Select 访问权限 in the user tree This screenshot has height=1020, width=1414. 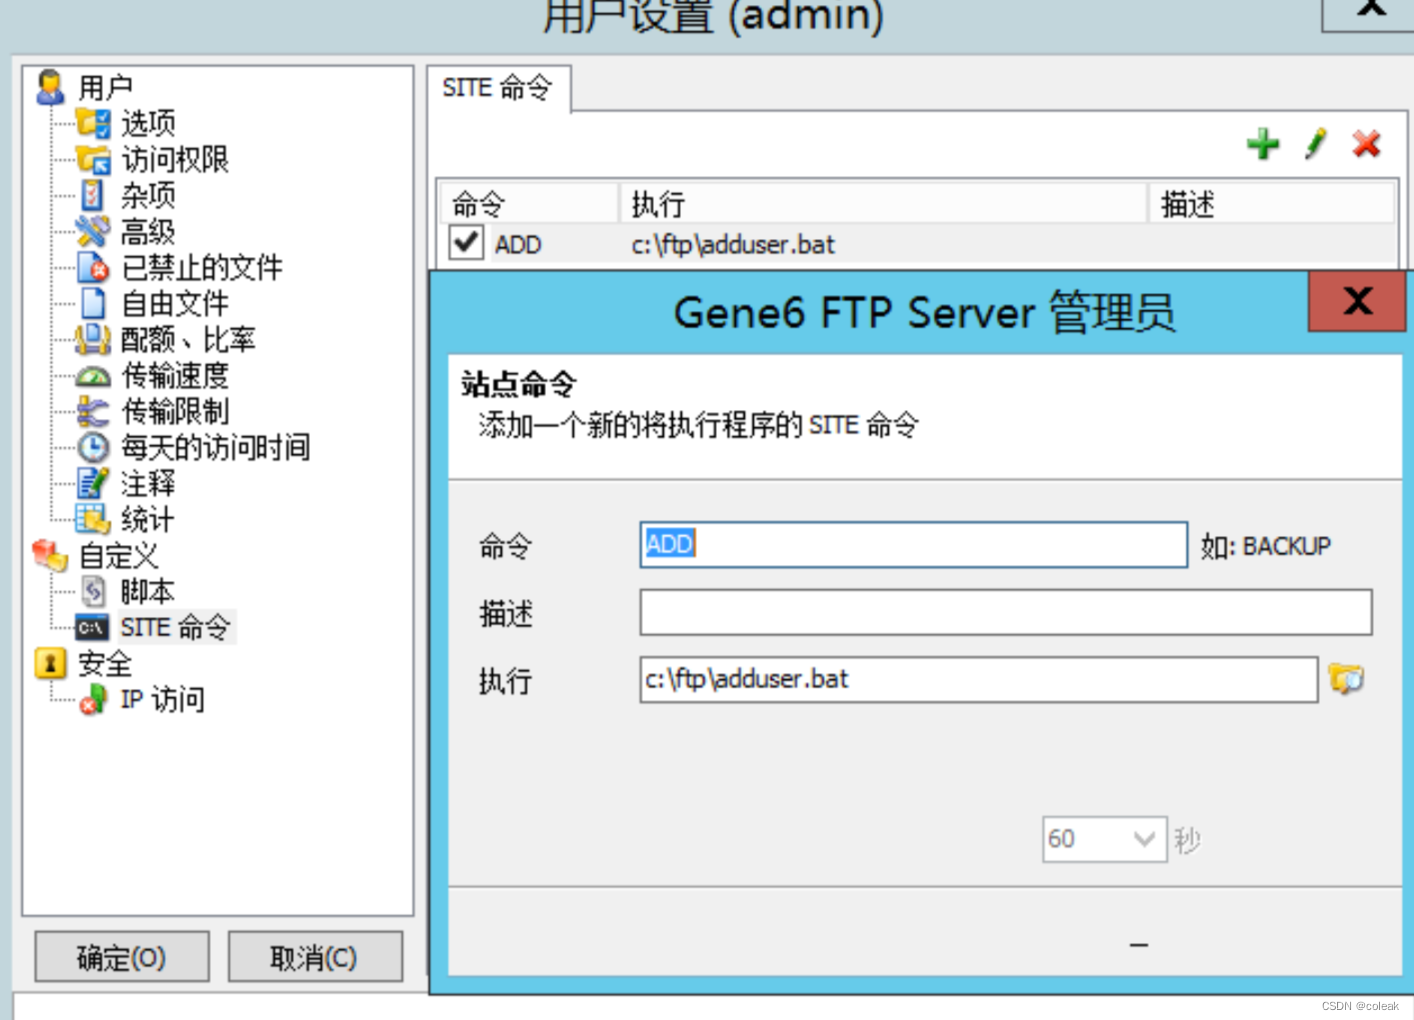(175, 159)
